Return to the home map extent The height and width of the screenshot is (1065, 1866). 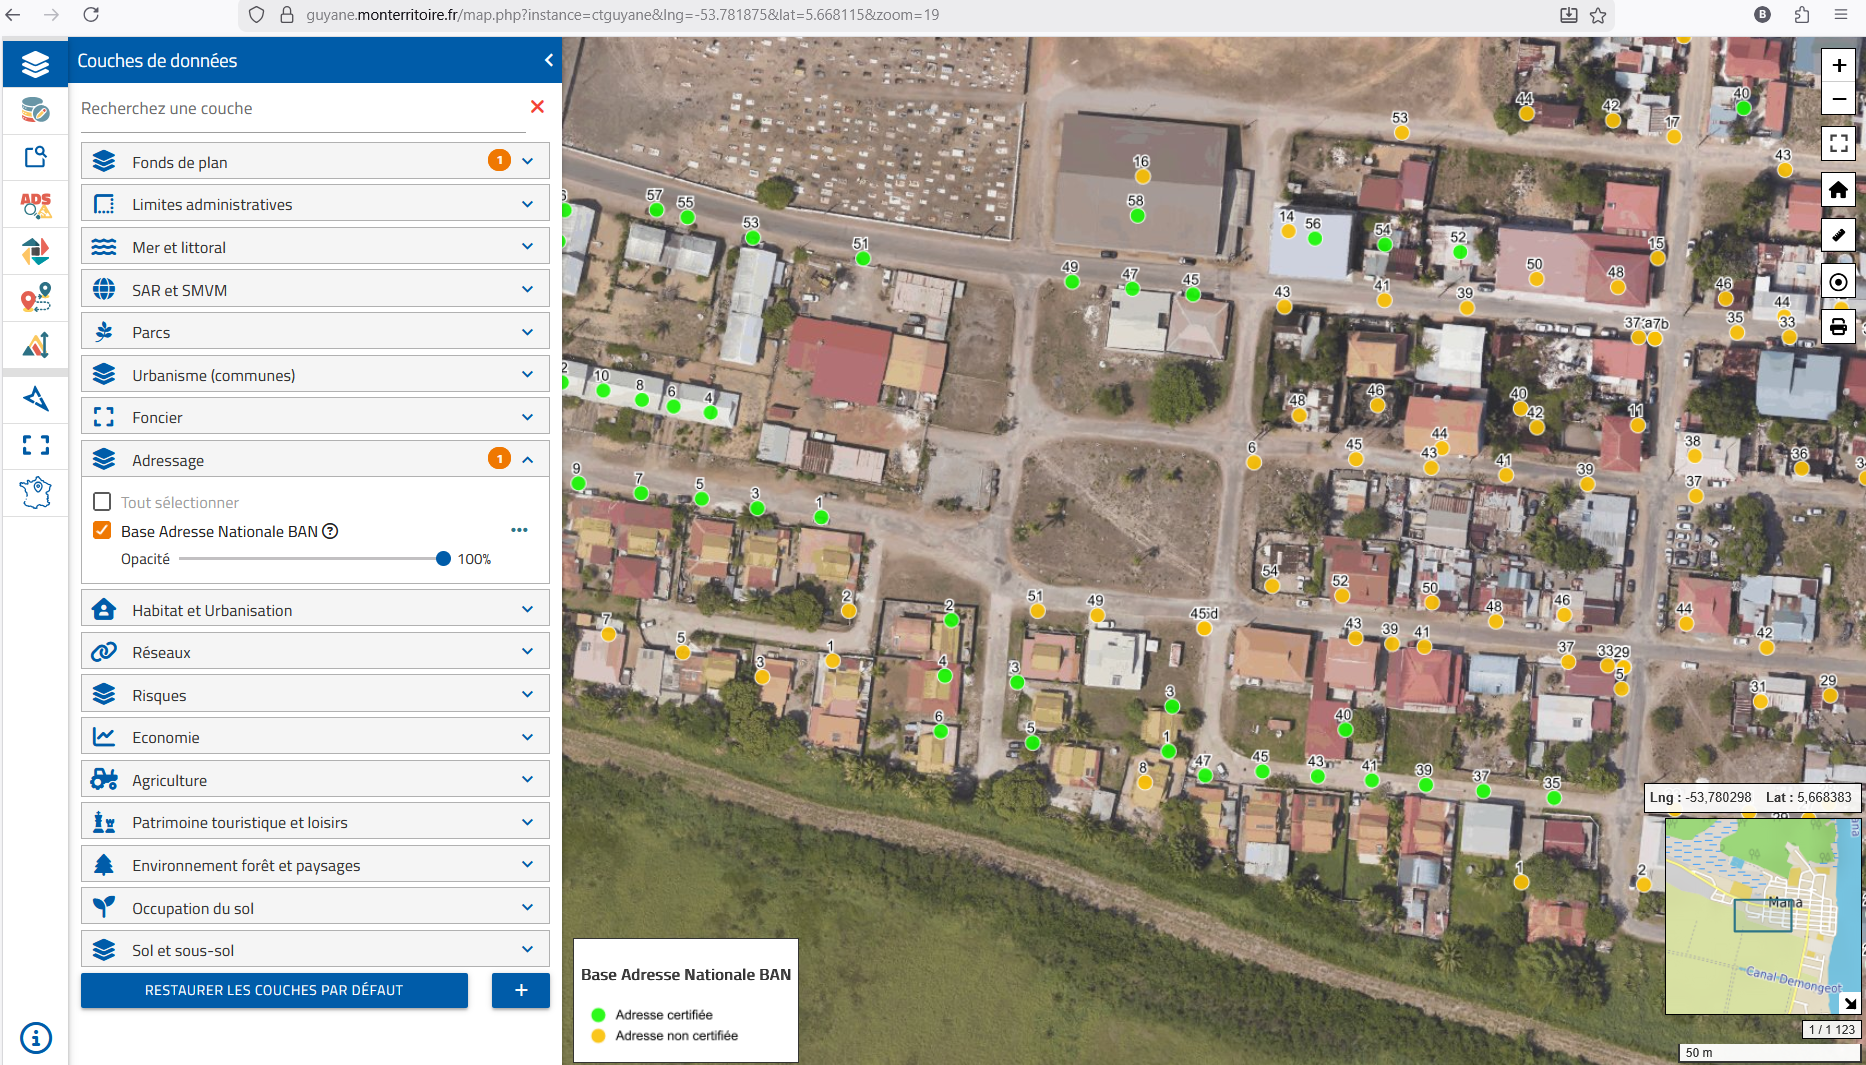click(1838, 190)
